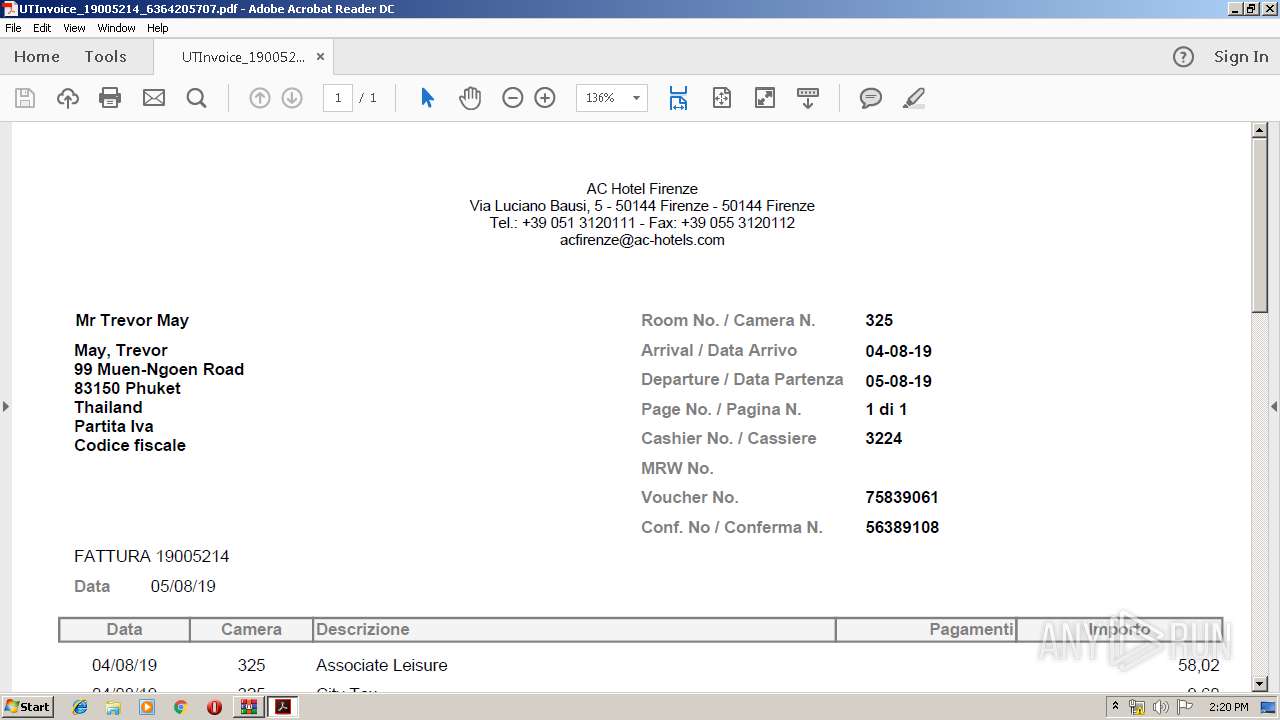Screen dimensions: 1280x720
Task: Open the Window menu
Action: [x=116, y=28]
